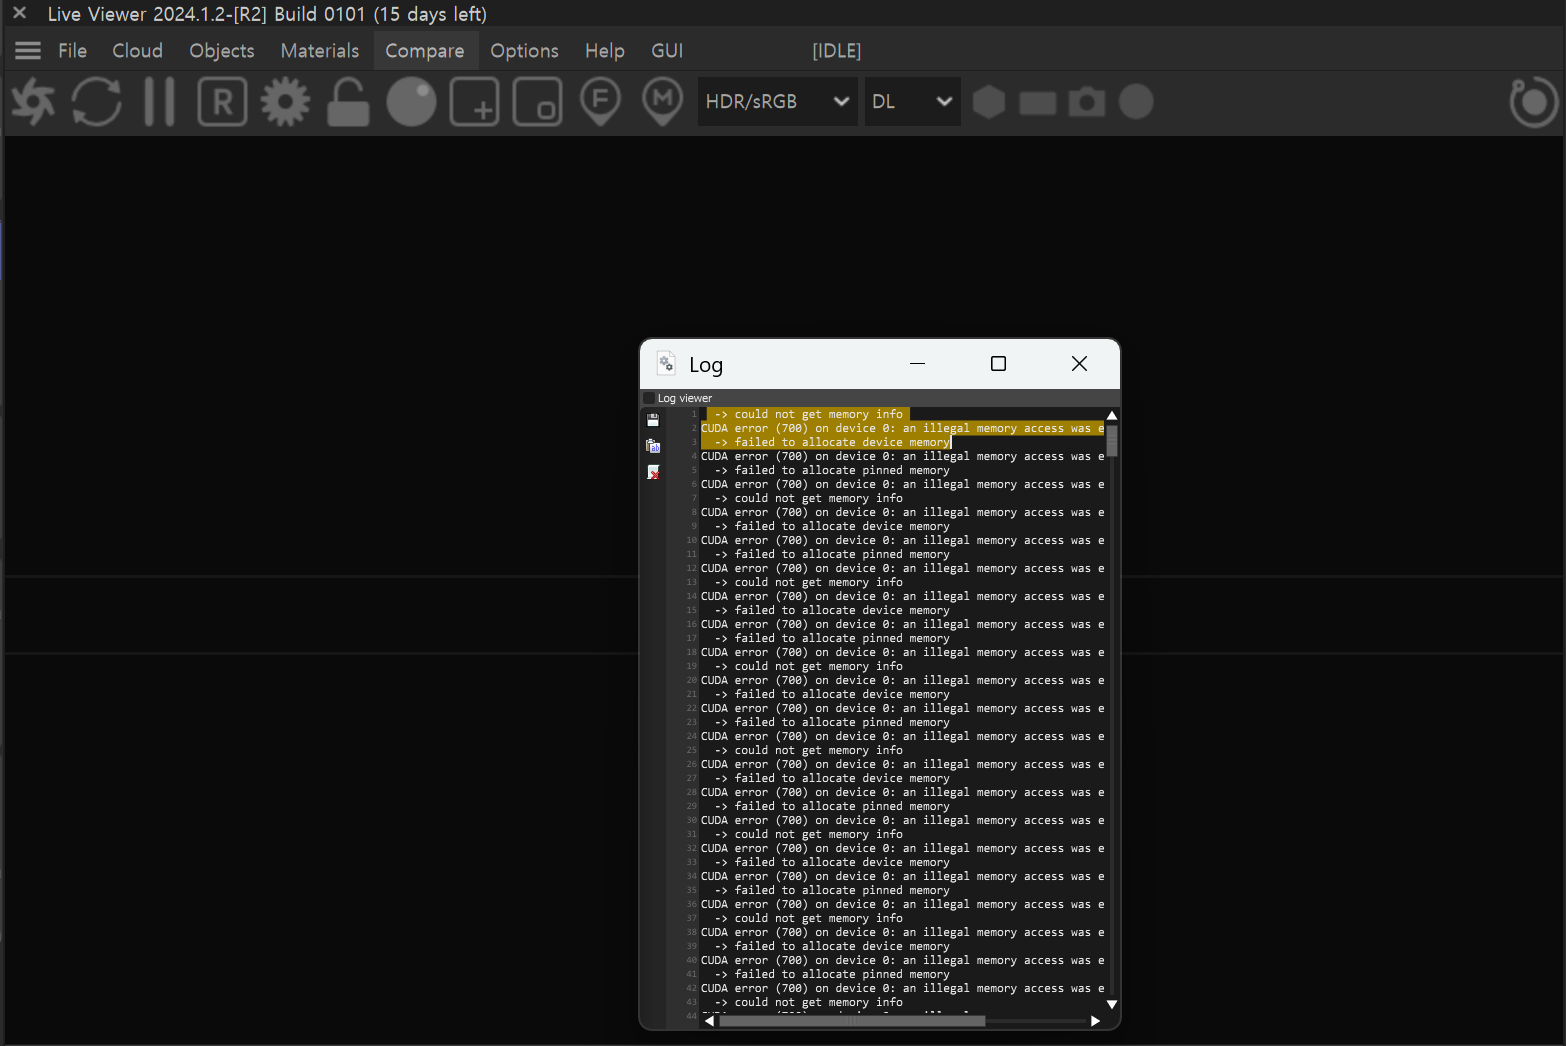This screenshot has width=1566, height=1046.
Task: Restart the render with the refresh icon
Action: (97, 102)
